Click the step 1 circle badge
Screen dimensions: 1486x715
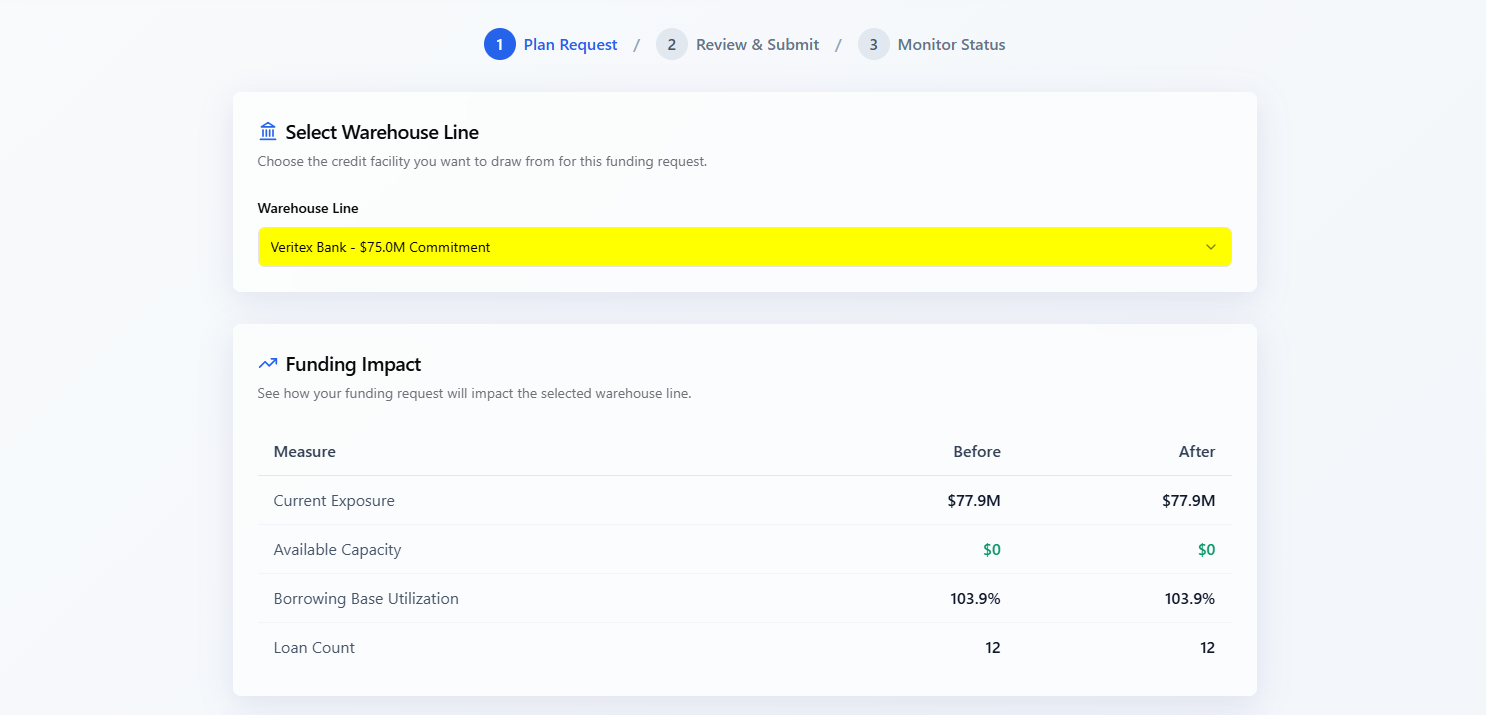(x=500, y=45)
